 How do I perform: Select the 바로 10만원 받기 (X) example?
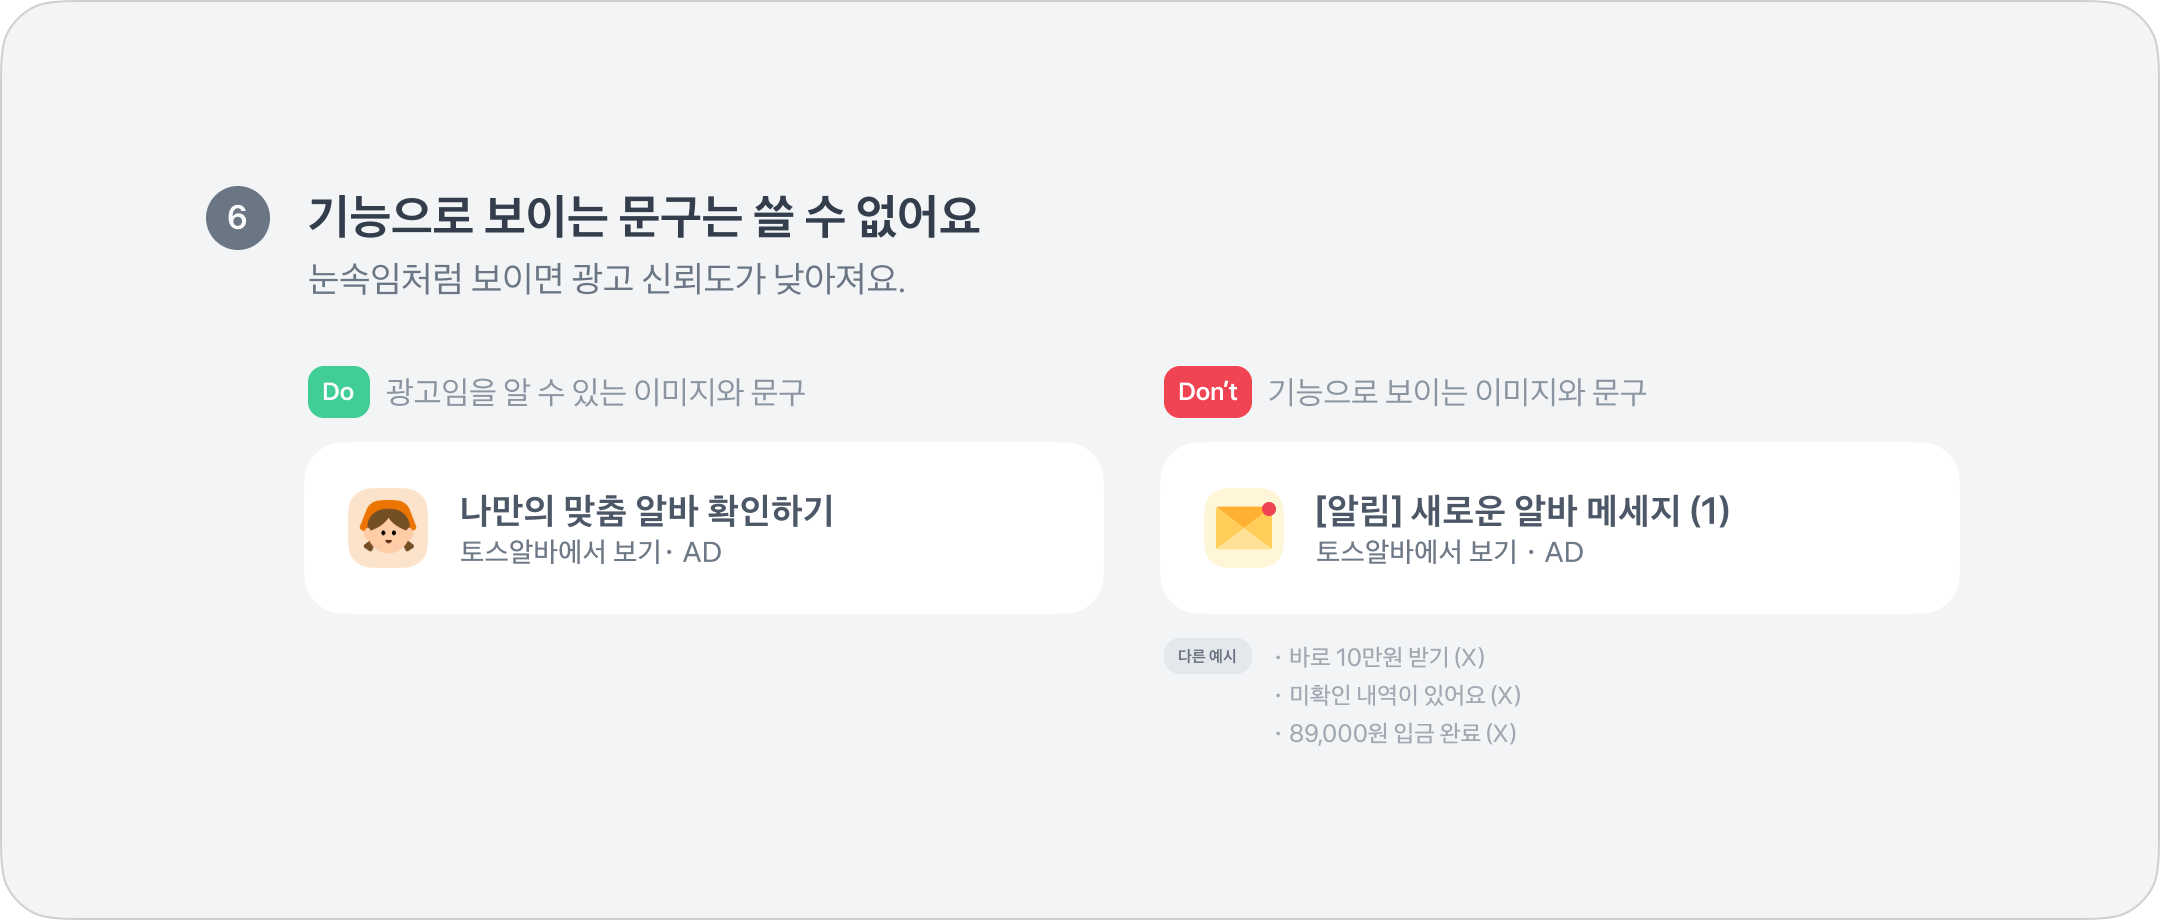pyautogui.click(x=1386, y=657)
